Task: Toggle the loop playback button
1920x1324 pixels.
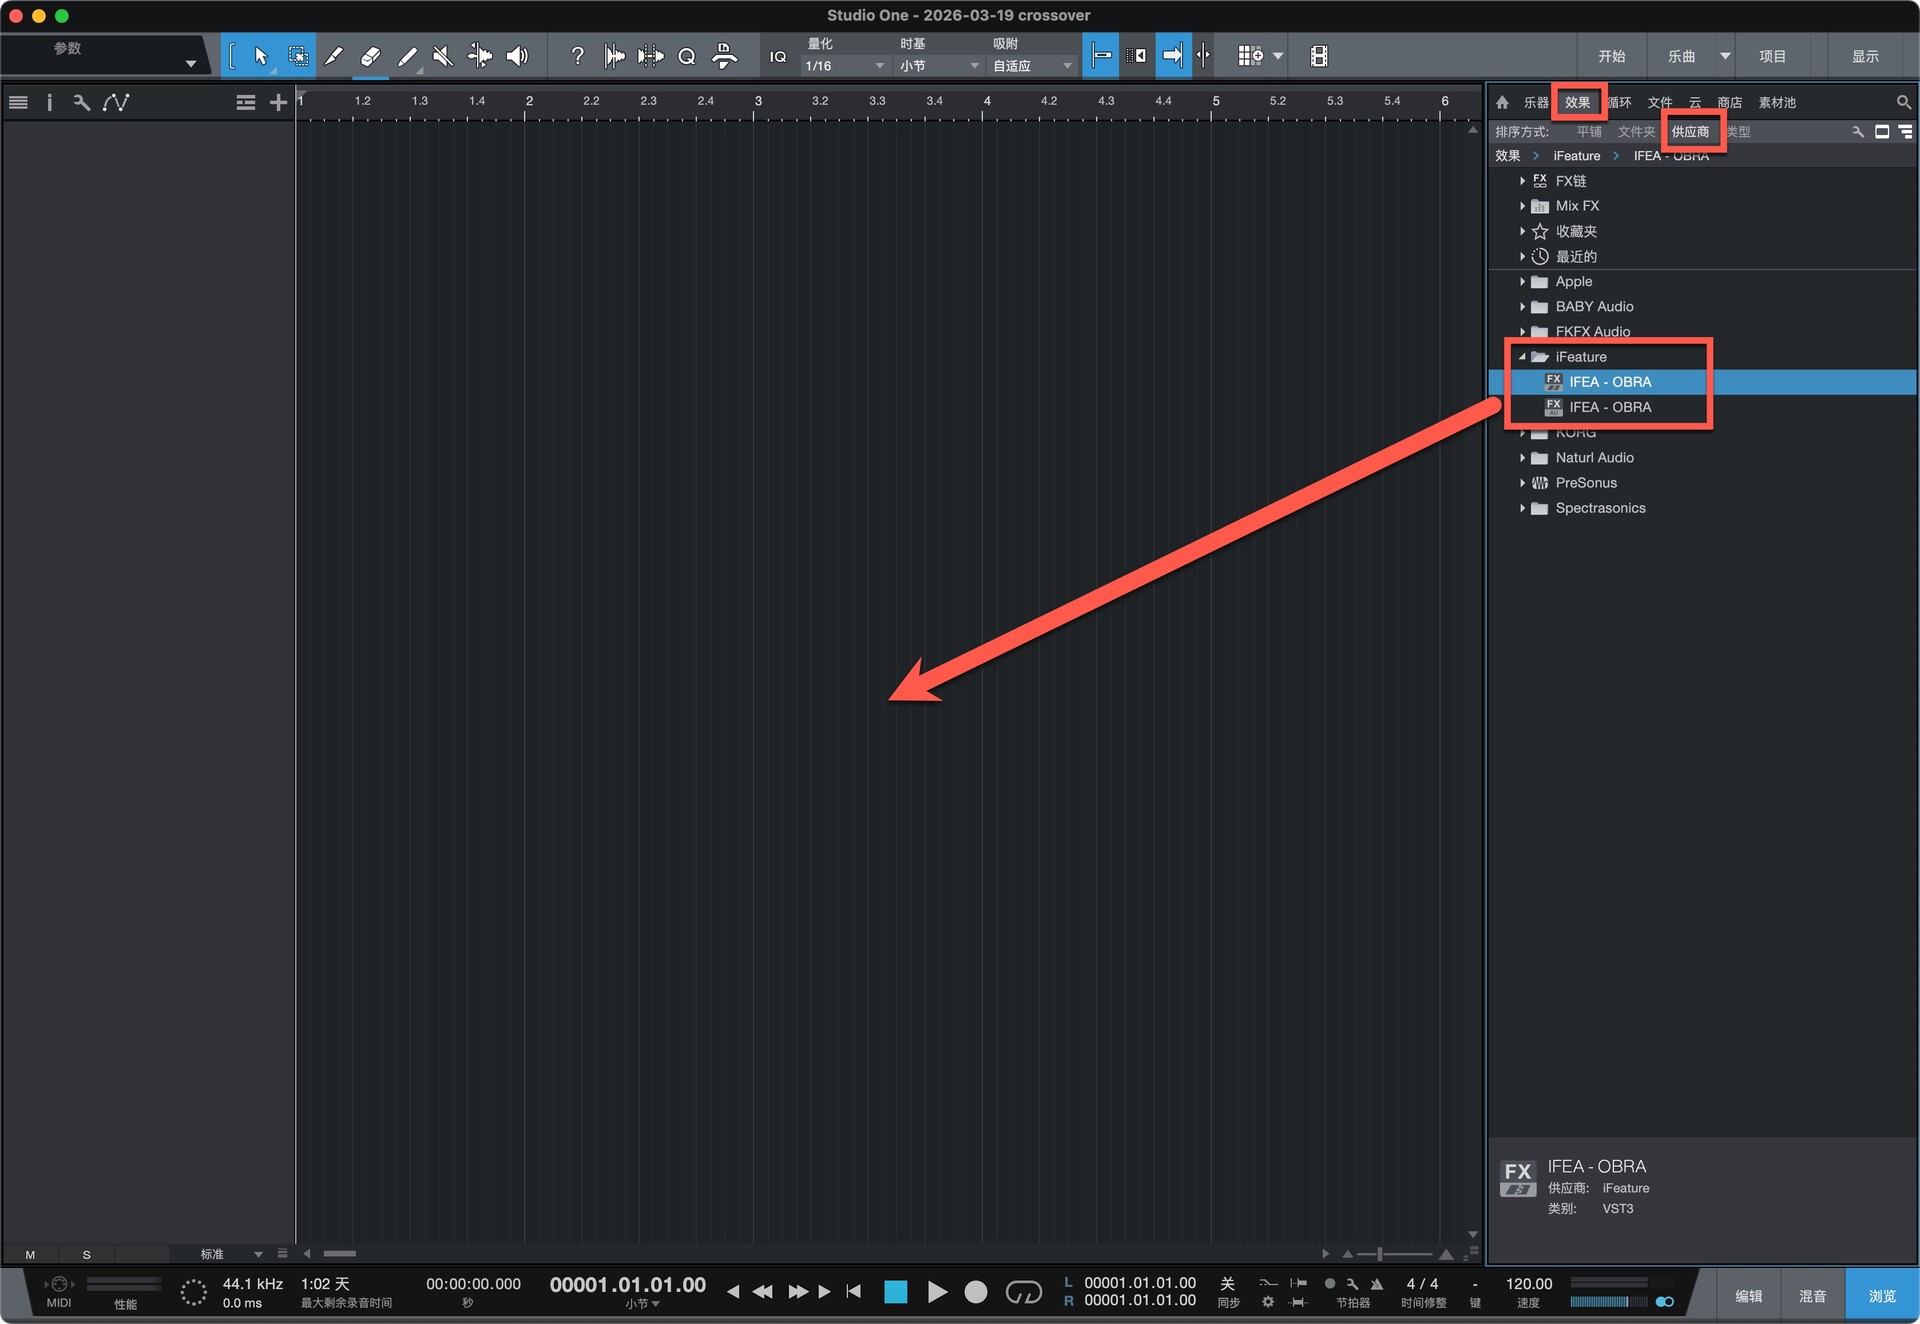Action: point(1023,1292)
